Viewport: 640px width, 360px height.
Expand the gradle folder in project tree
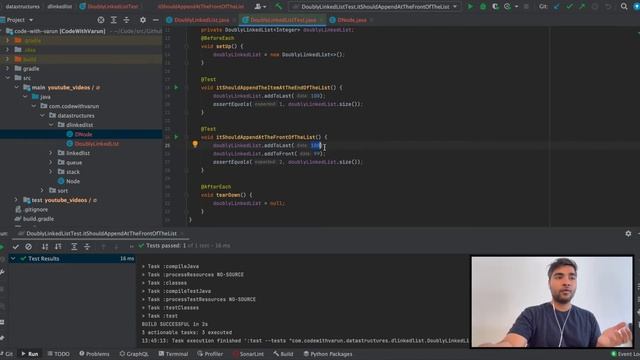pos(8,68)
